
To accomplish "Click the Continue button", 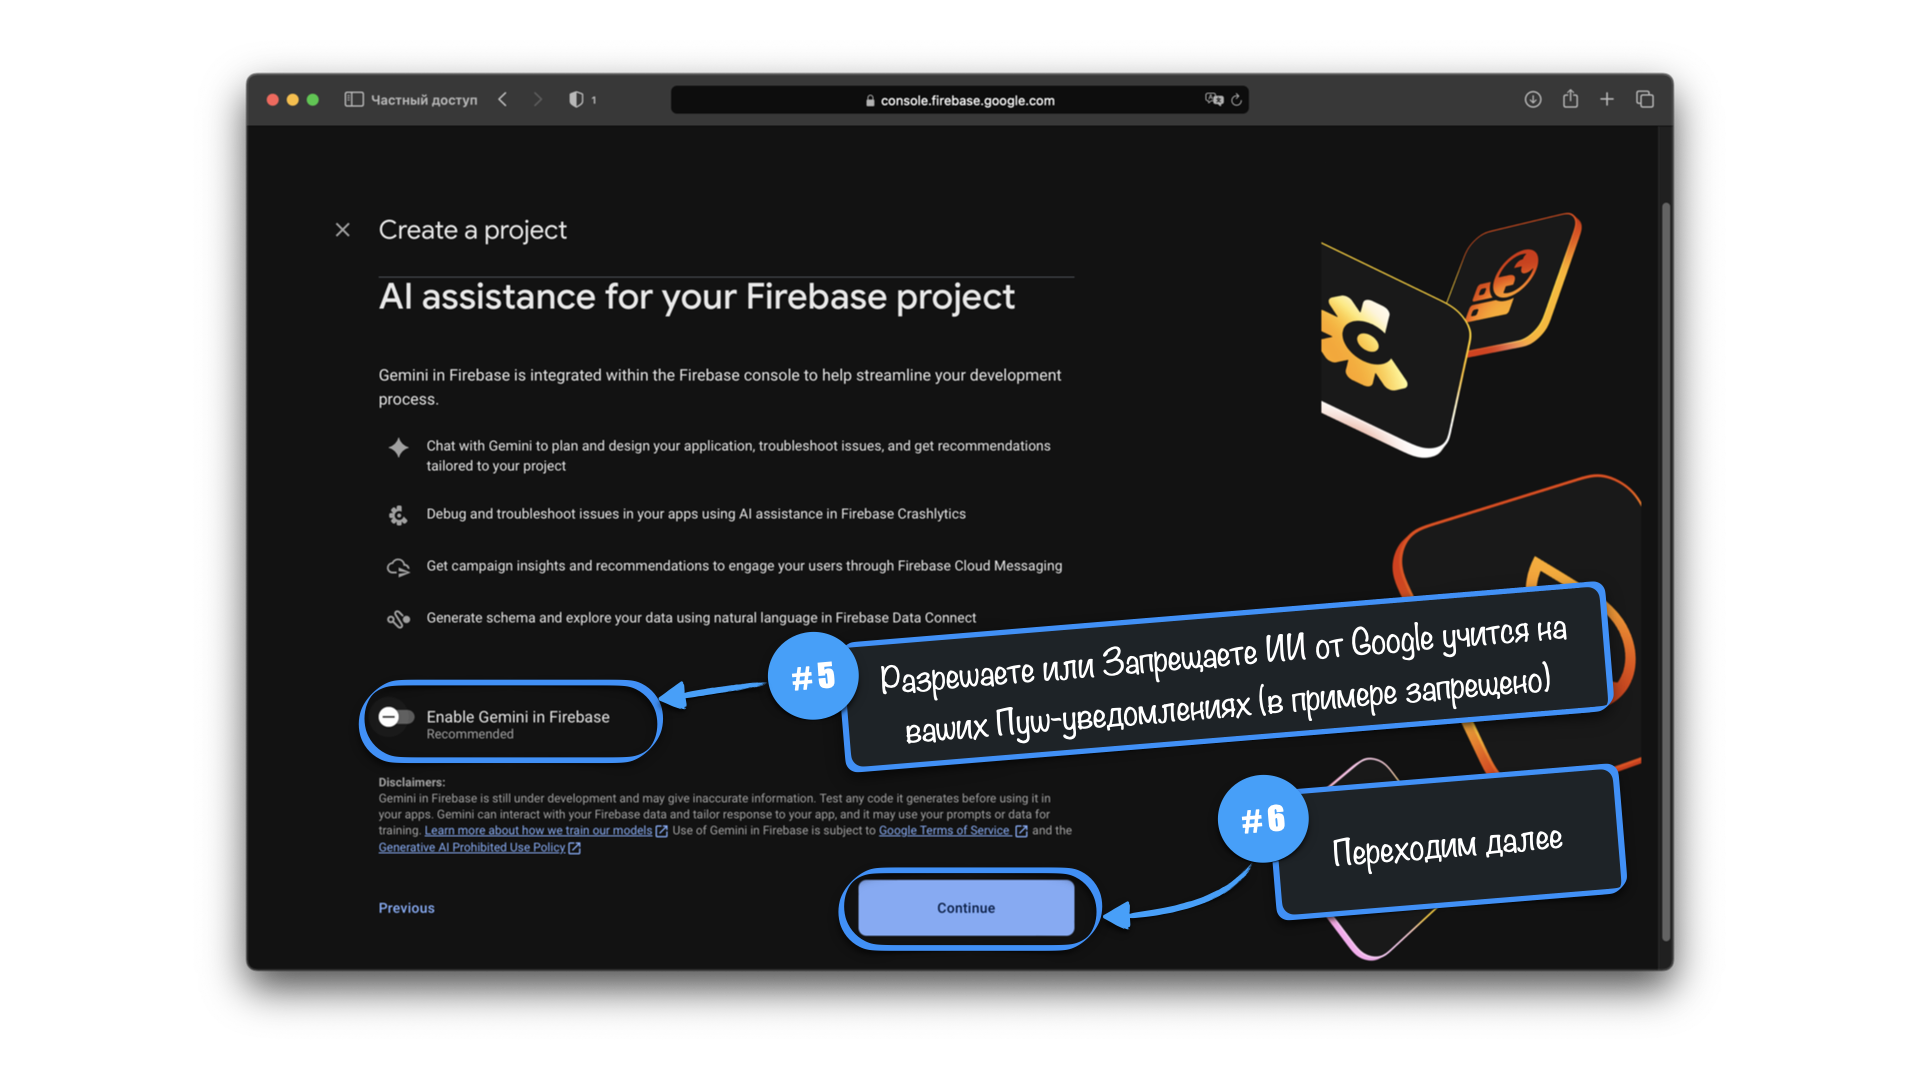I will click(x=966, y=908).
